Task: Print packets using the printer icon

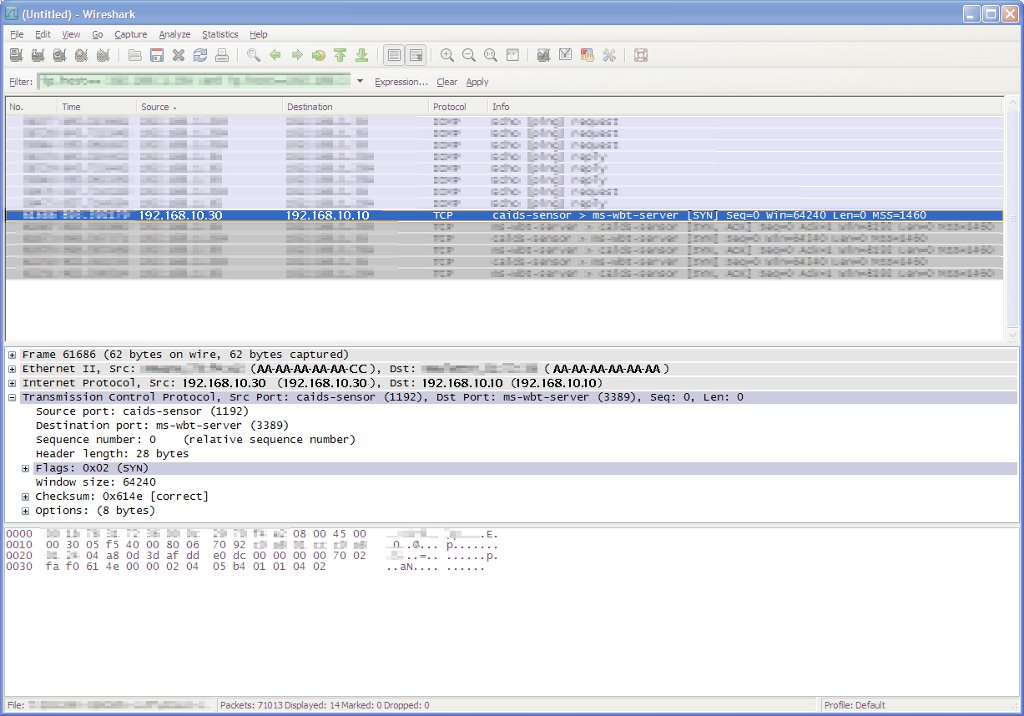Action: (222, 56)
